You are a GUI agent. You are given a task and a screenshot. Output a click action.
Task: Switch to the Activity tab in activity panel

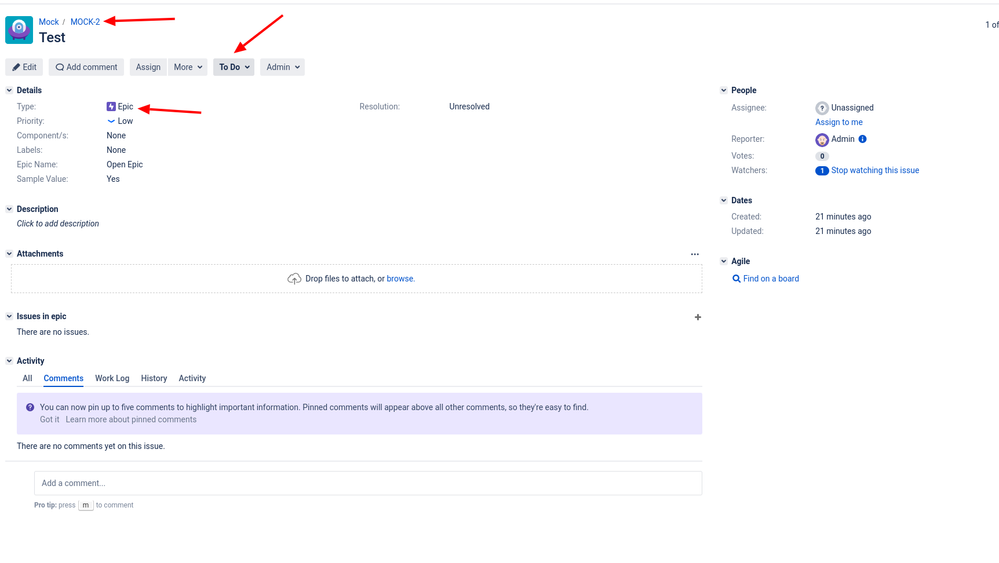click(x=192, y=378)
